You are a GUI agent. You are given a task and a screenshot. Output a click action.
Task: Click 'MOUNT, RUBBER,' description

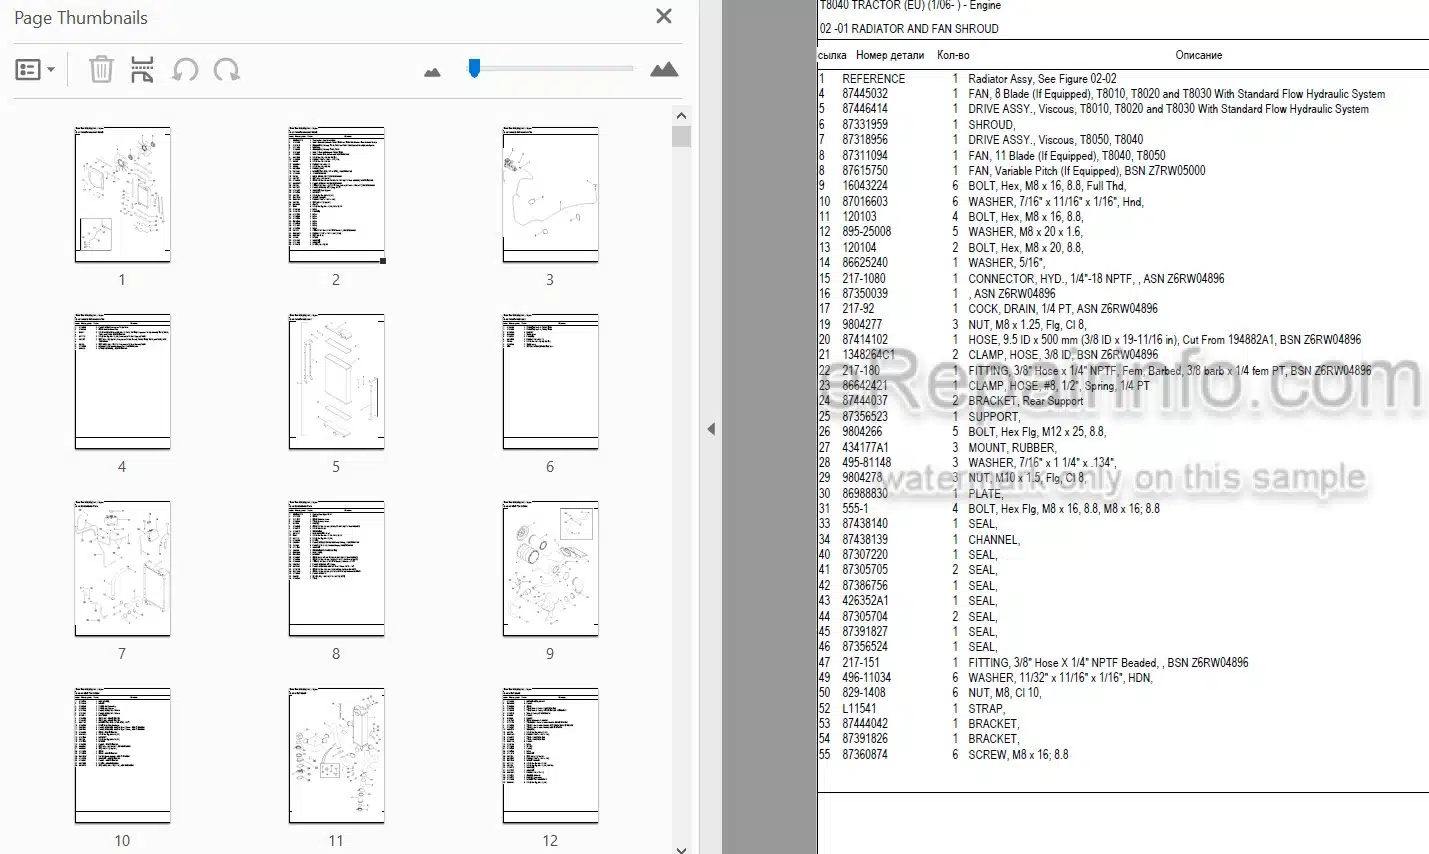coord(1011,448)
